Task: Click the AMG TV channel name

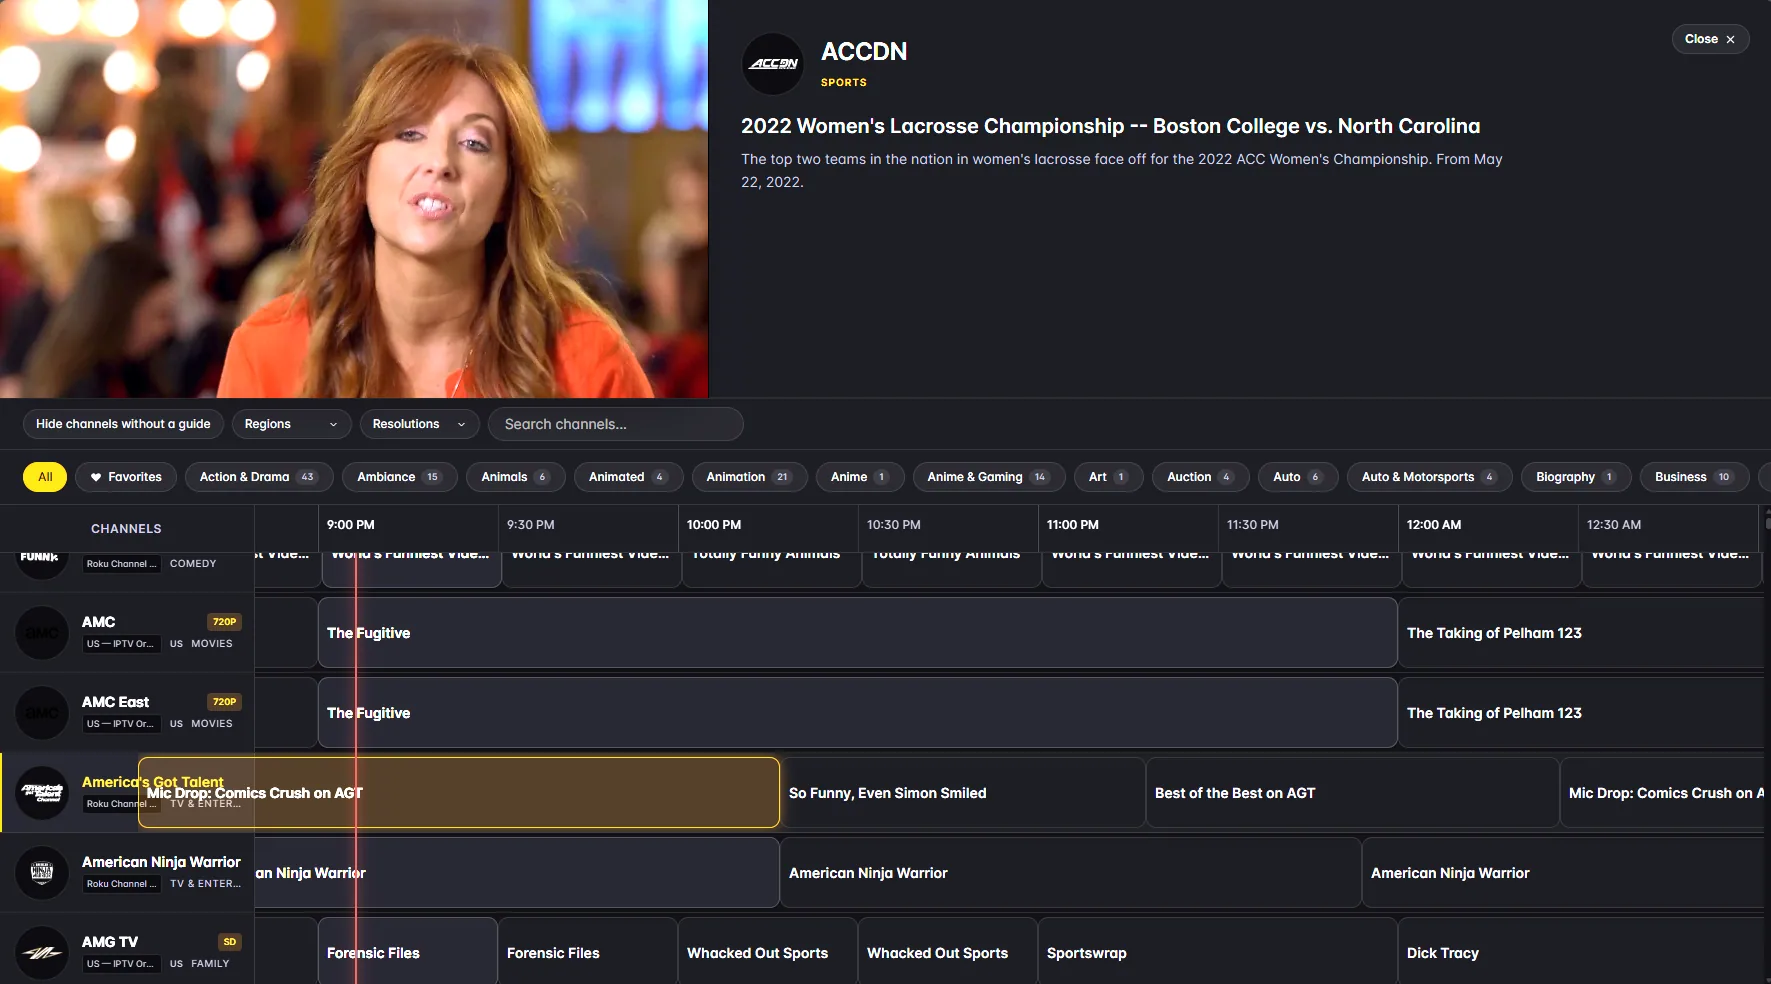Action: click(110, 942)
